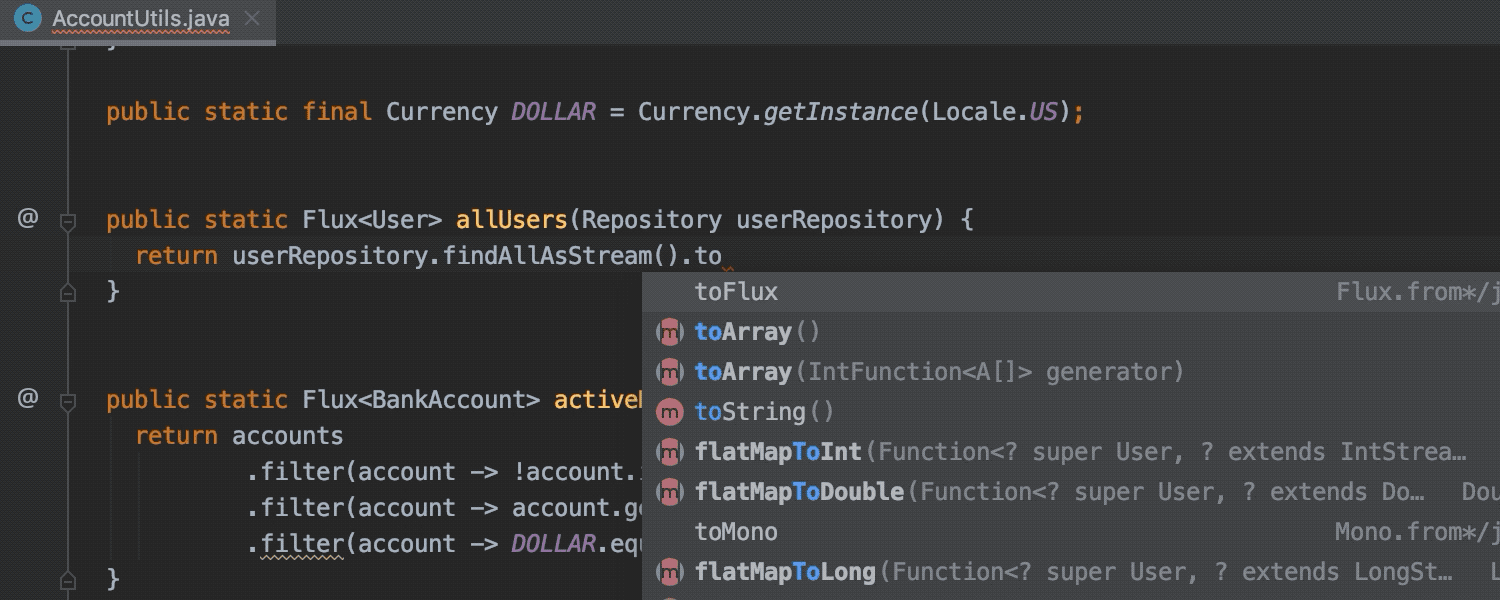Screen dimensions: 1500x600
Task: Place the caret after the typed '.to' text
Action: point(722,256)
